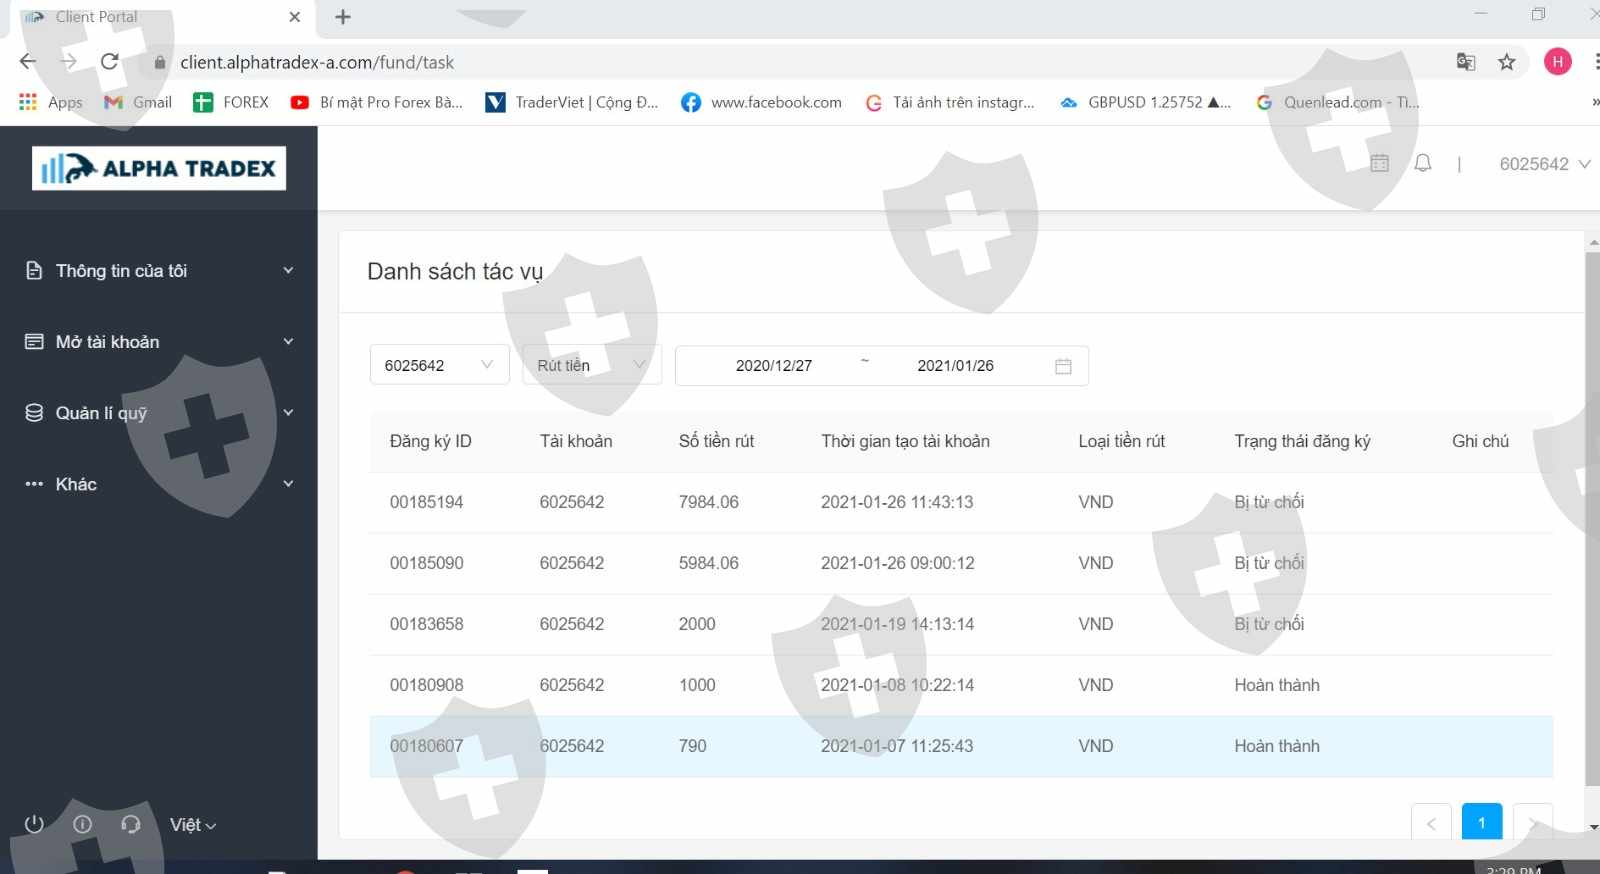Click the Alpha Tradex logo

159,168
